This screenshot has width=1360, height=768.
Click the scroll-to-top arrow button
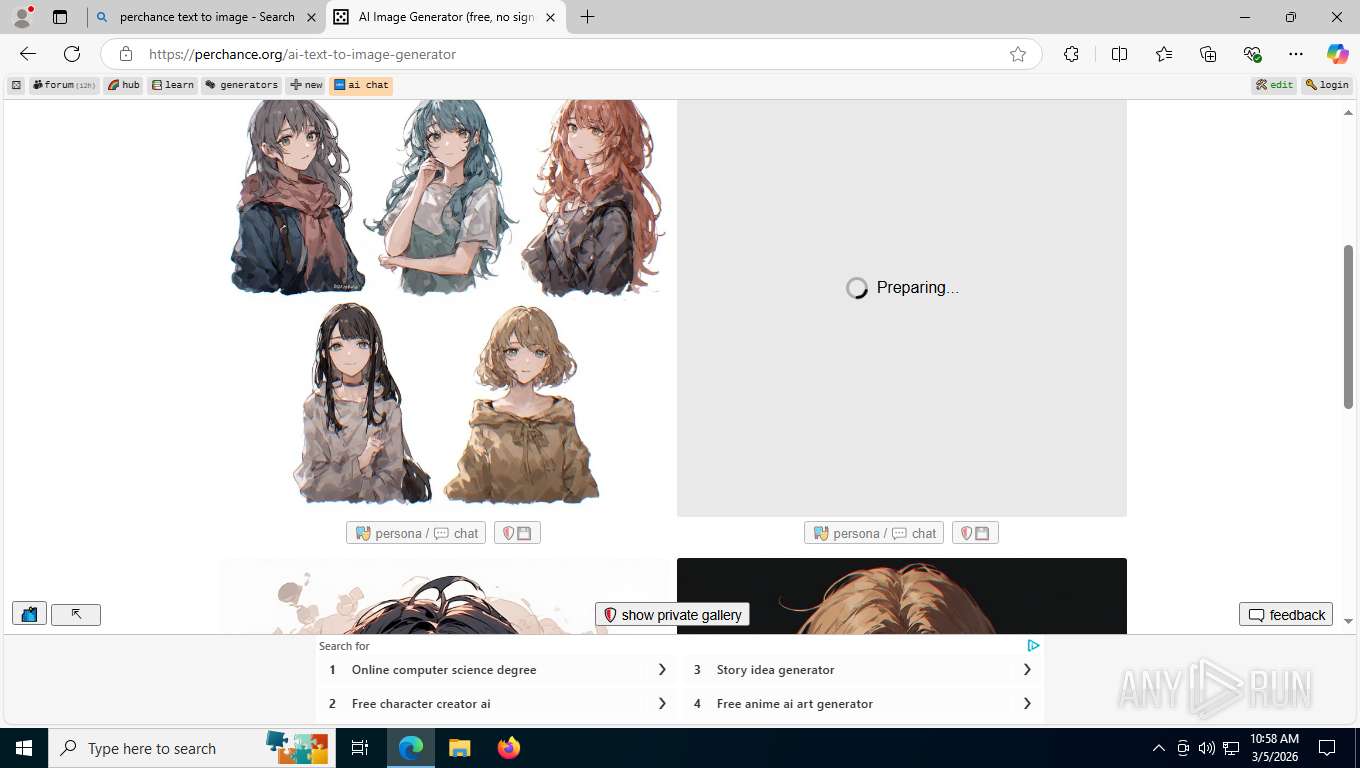coord(76,614)
